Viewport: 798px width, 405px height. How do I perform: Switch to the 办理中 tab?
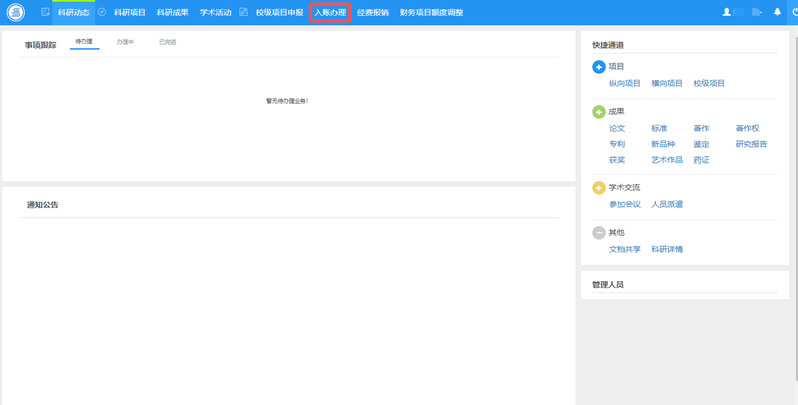coord(126,42)
